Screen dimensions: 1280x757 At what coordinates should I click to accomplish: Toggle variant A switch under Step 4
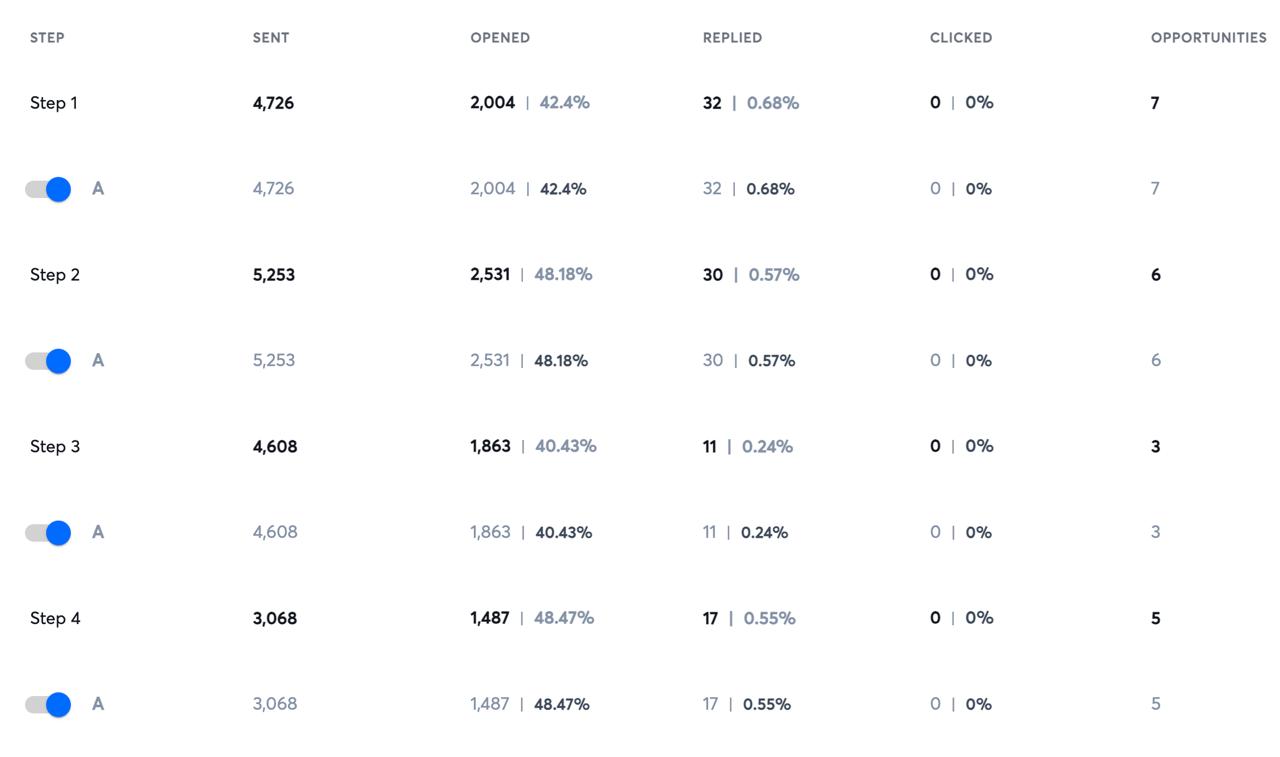coord(48,705)
